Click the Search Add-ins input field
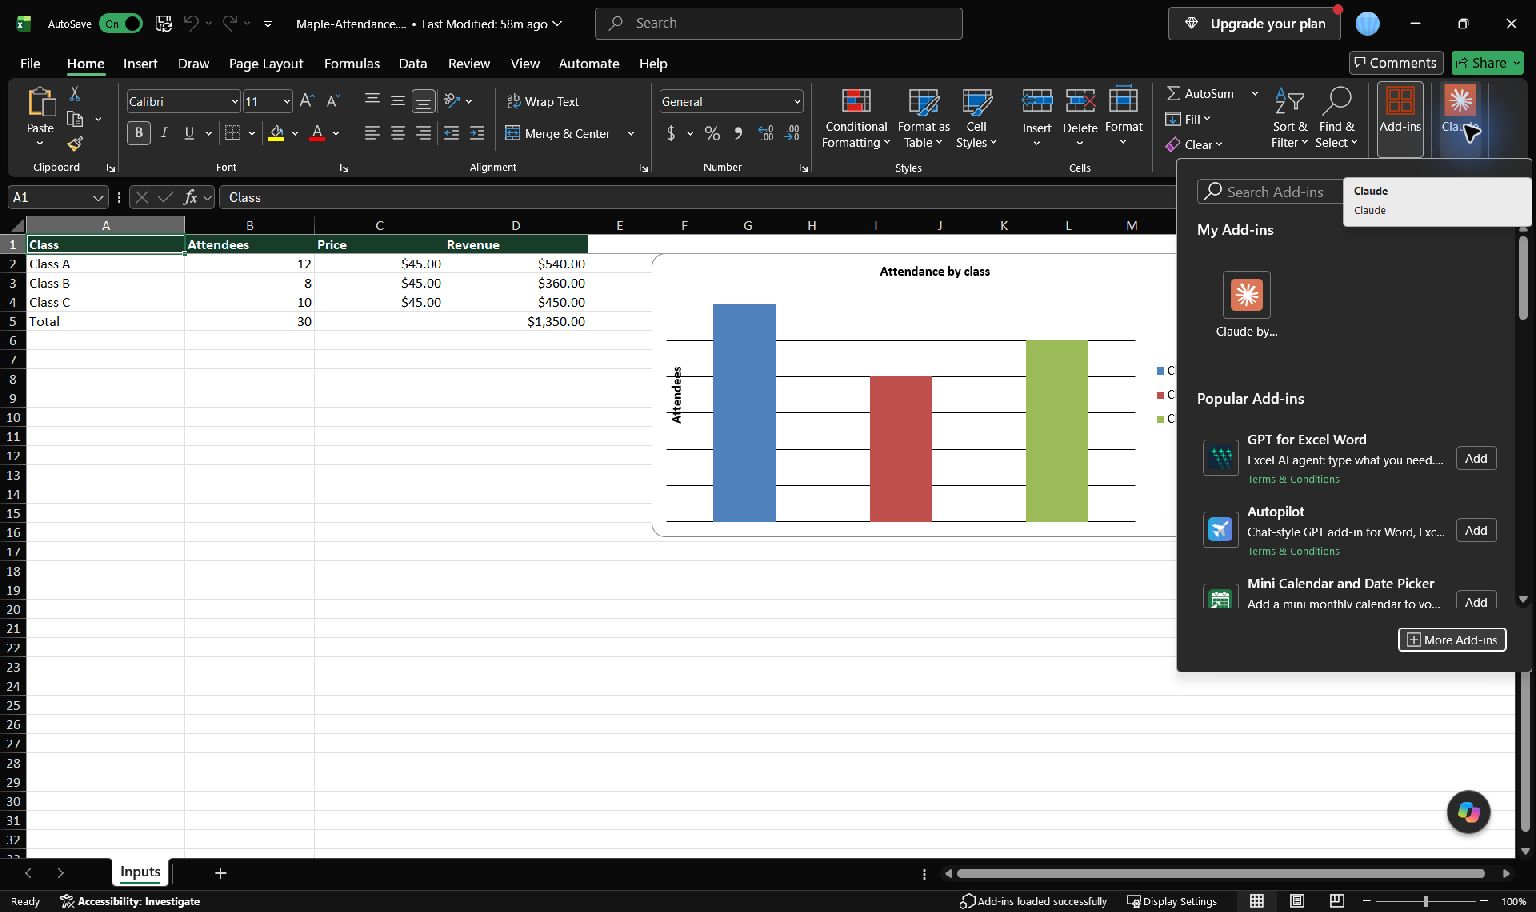Viewport: 1536px width, 912px height. [1270, 191]
